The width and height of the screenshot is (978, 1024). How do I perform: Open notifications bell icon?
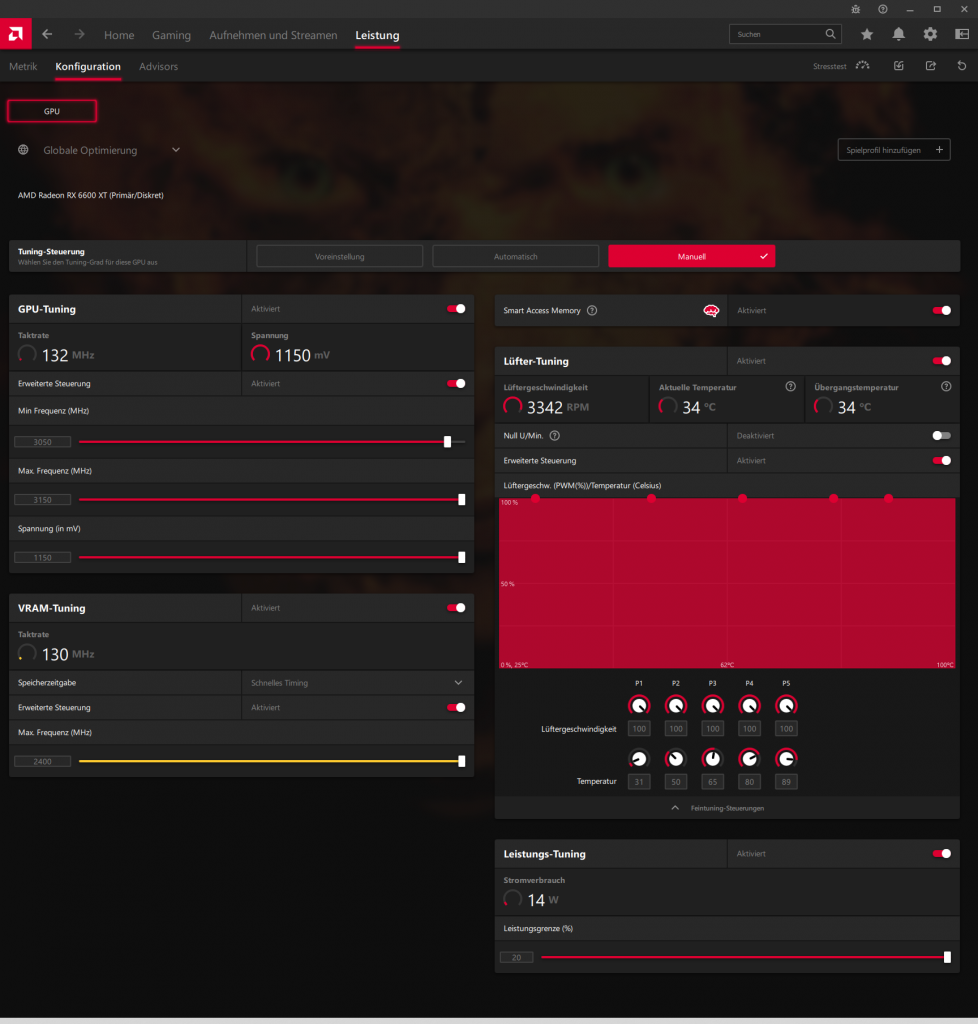pyautogui.click(x=898, y=35)
